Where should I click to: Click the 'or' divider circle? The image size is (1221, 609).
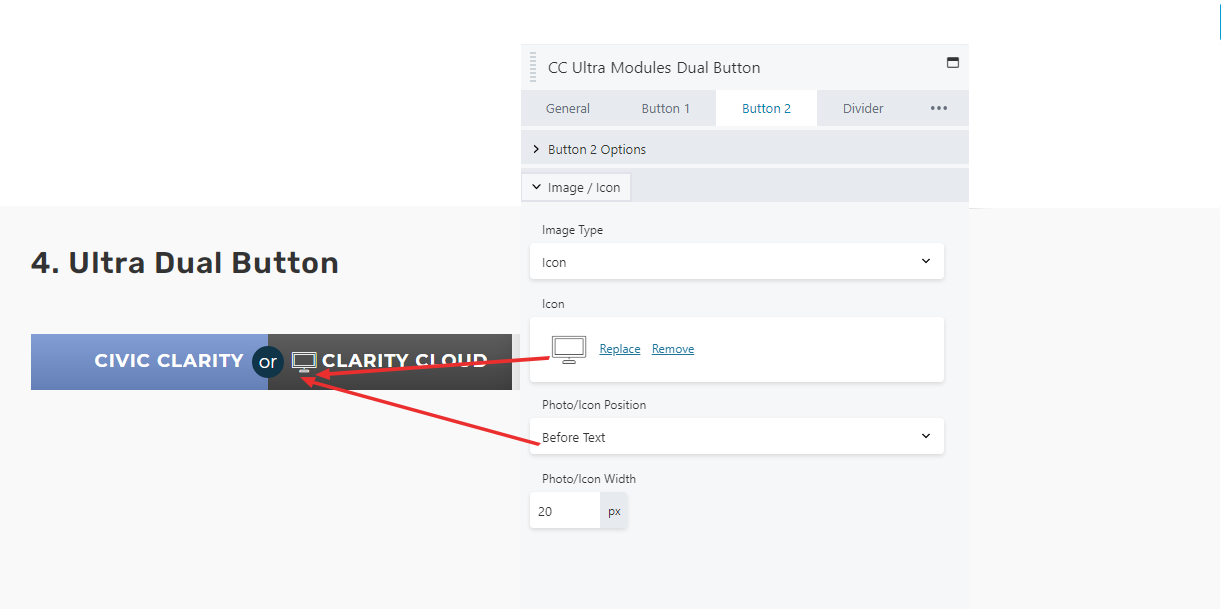click(268, 362)
